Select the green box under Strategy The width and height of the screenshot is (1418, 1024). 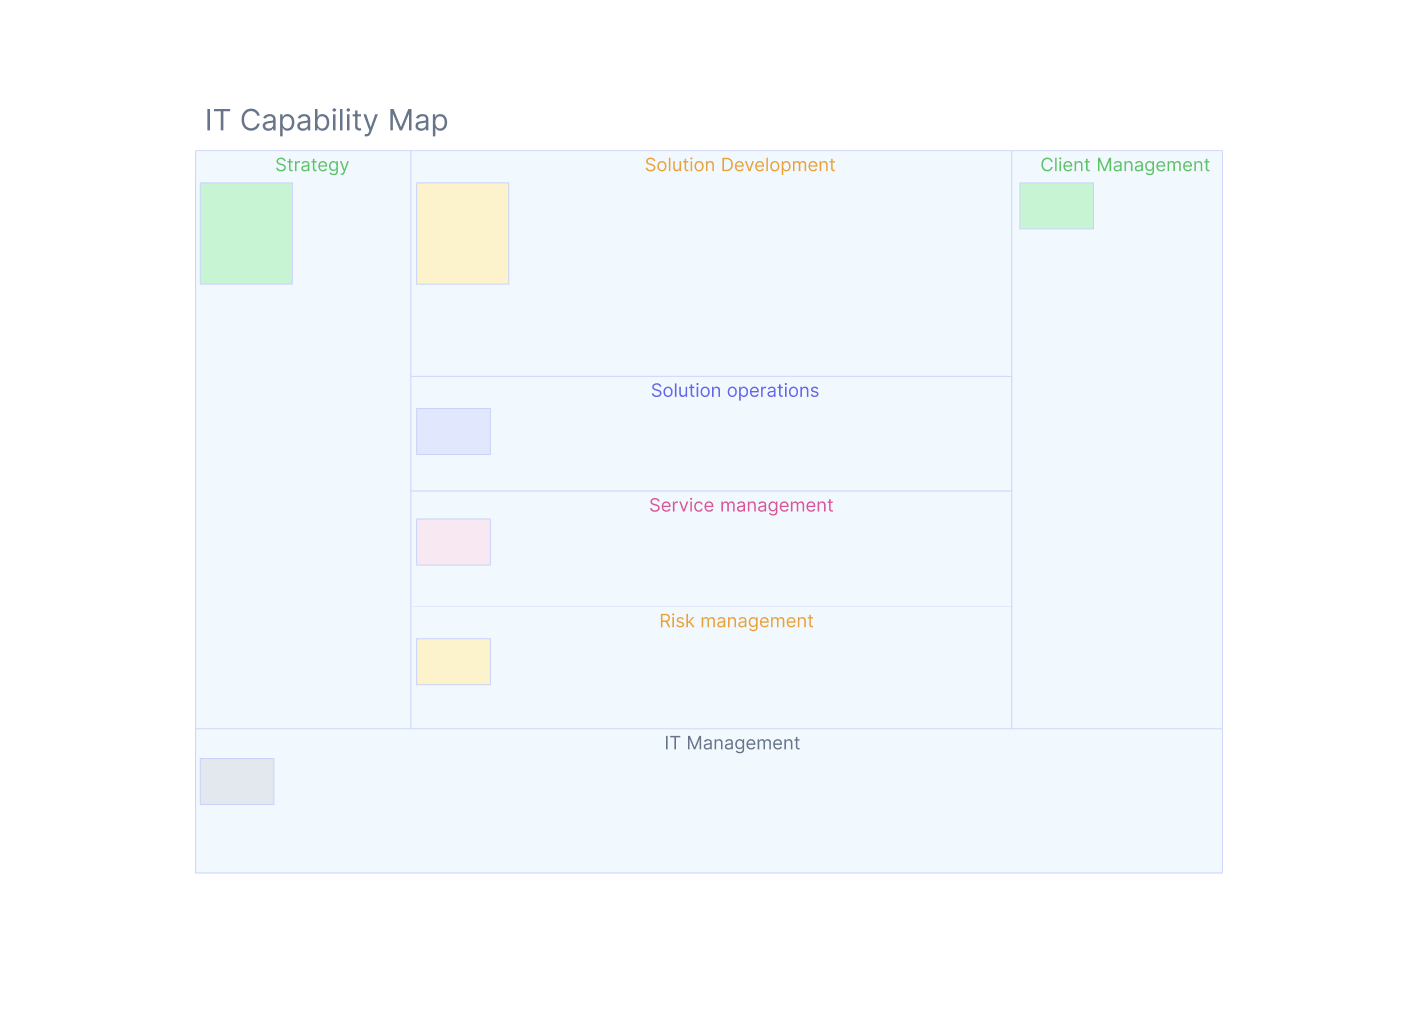coord(246,233)
